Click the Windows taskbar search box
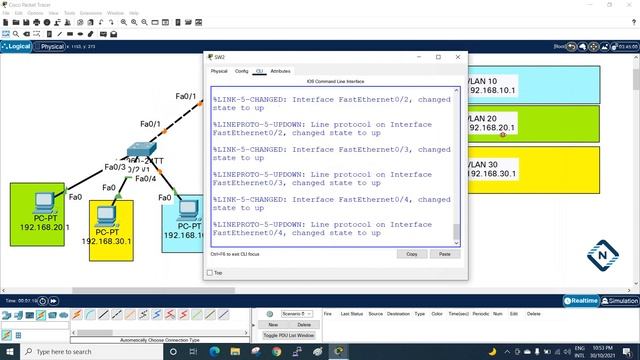This screenshot has height=360, width=640. click(x=92, y=351)
